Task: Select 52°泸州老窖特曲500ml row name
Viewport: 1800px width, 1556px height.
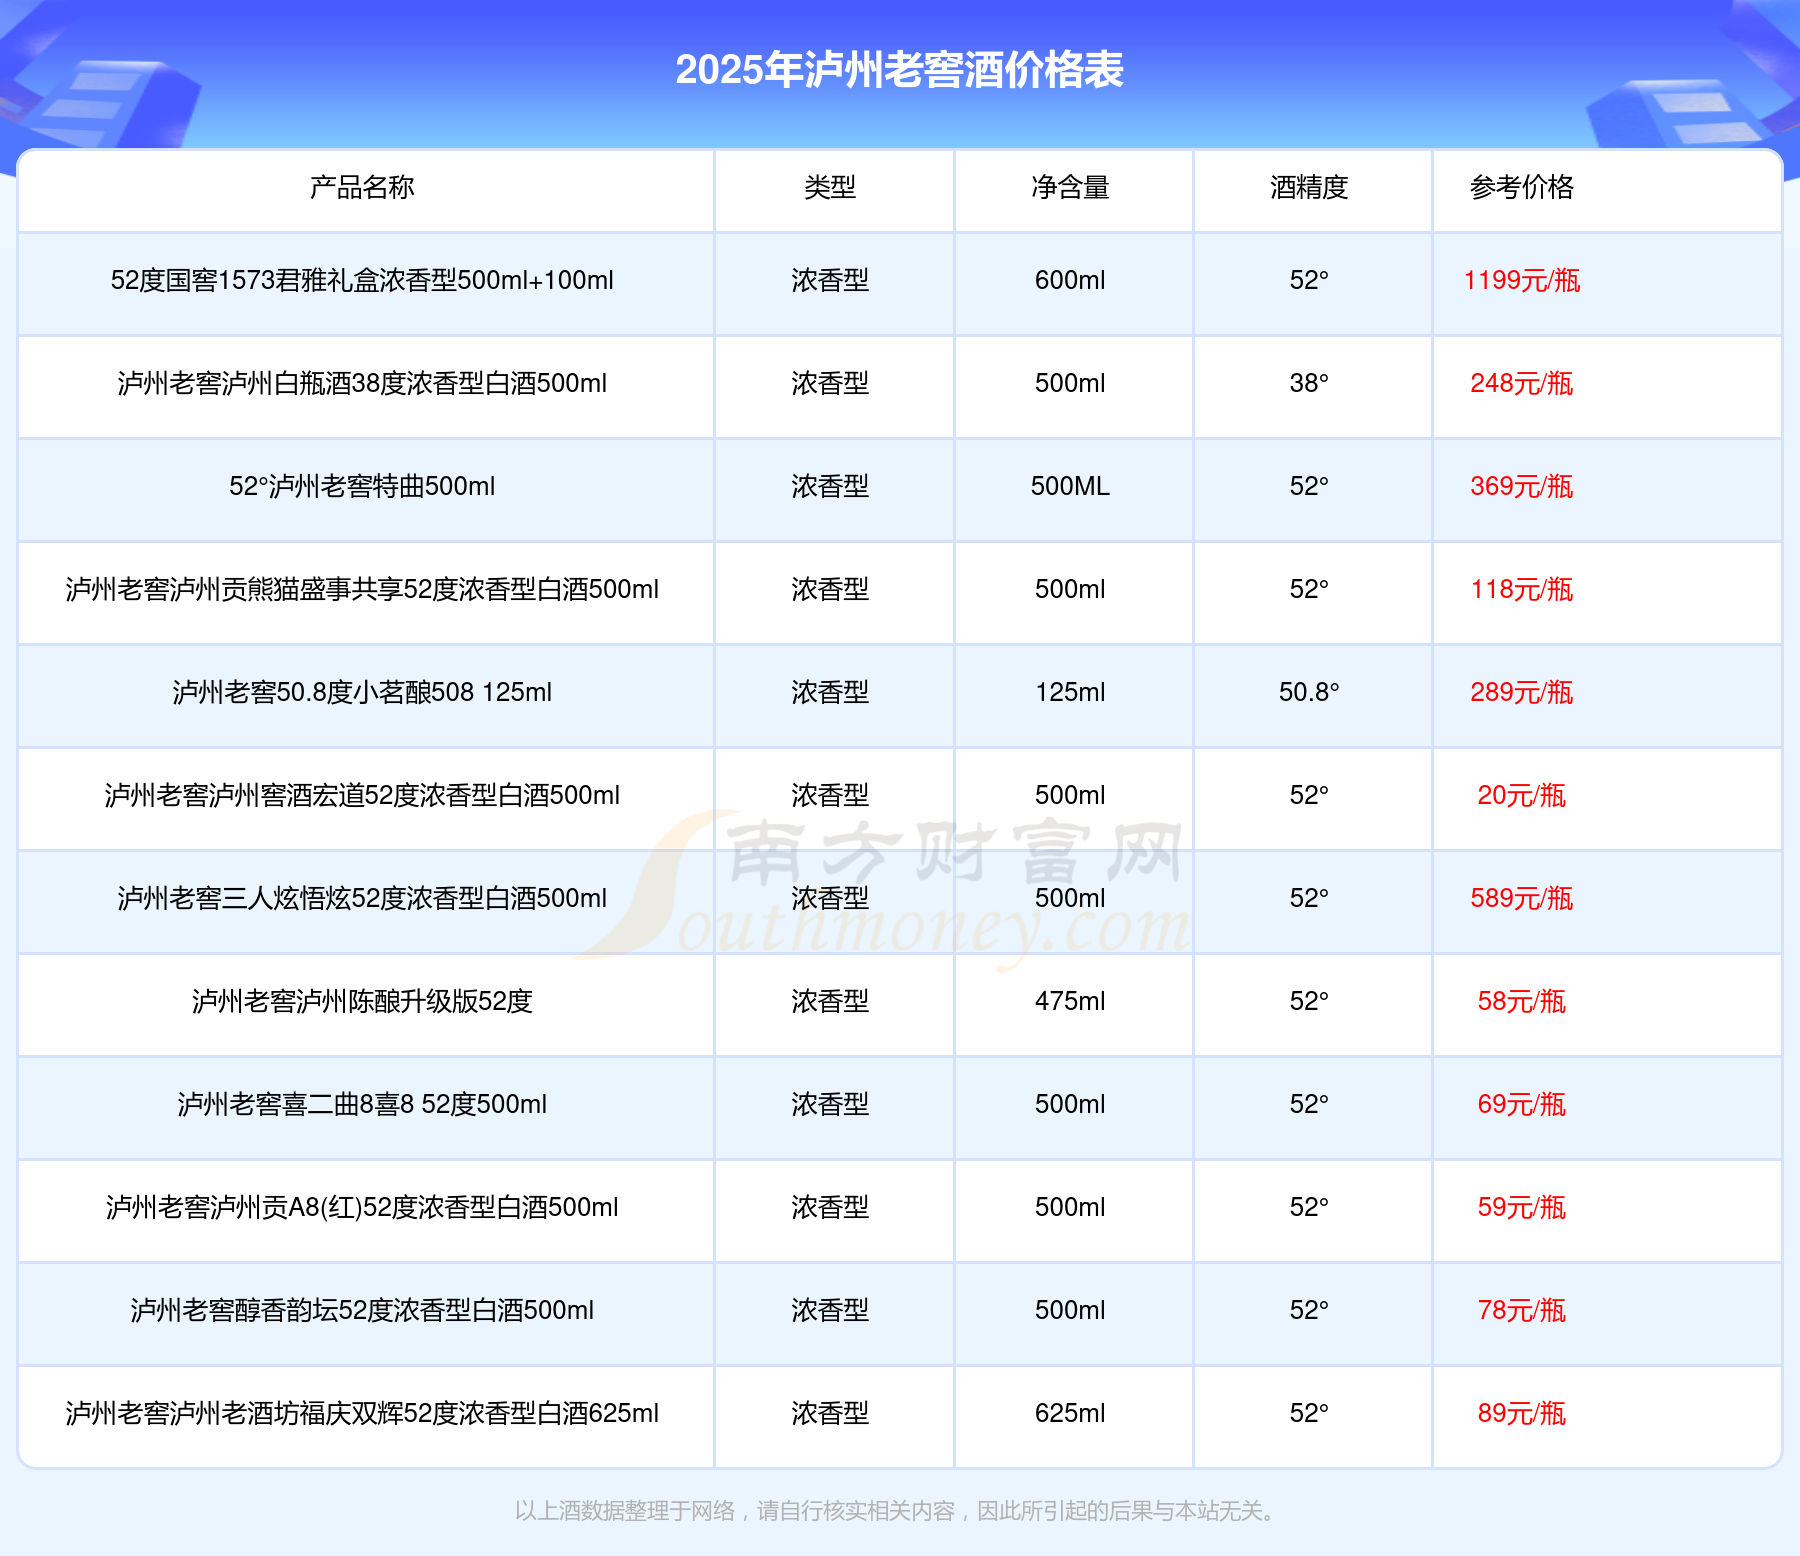Action: pos(362,486)
